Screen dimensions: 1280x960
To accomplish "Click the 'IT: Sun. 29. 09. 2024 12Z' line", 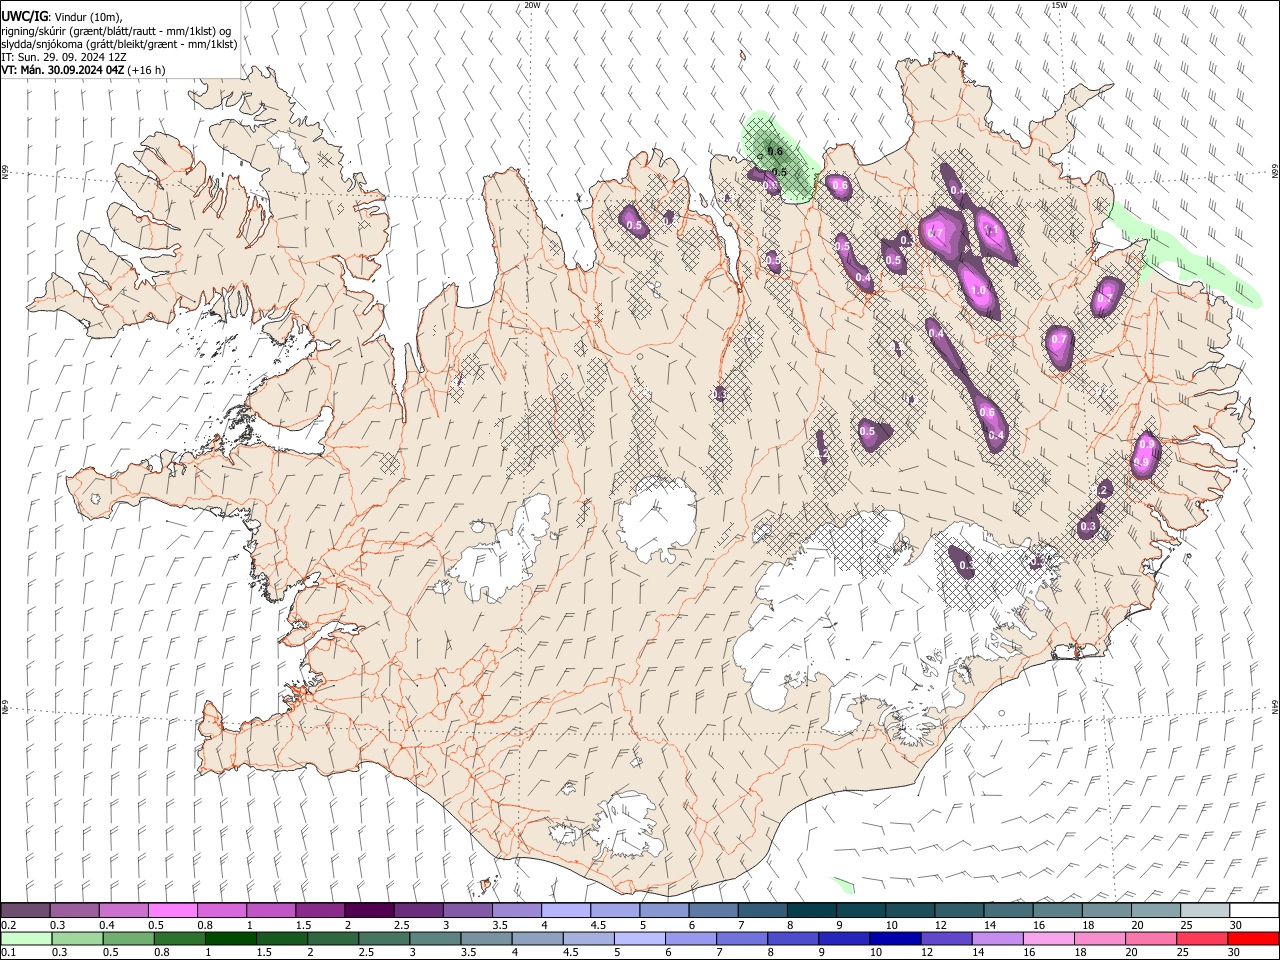I will coord(64,57).
